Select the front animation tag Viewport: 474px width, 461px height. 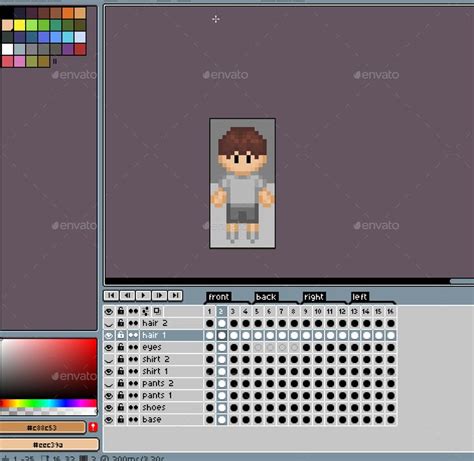coord(219,297)
